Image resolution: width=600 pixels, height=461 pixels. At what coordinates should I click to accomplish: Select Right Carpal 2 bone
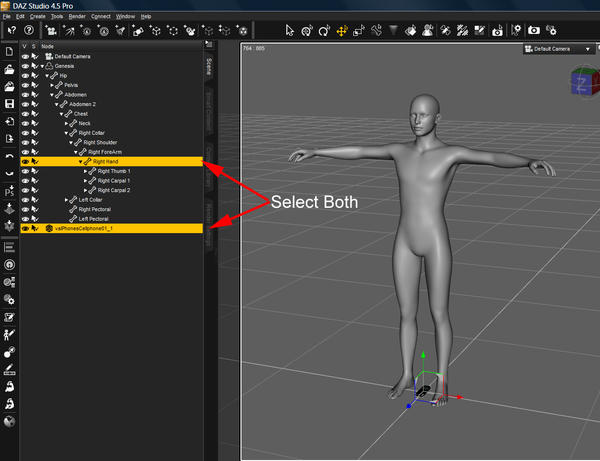(x=114, y=190)
